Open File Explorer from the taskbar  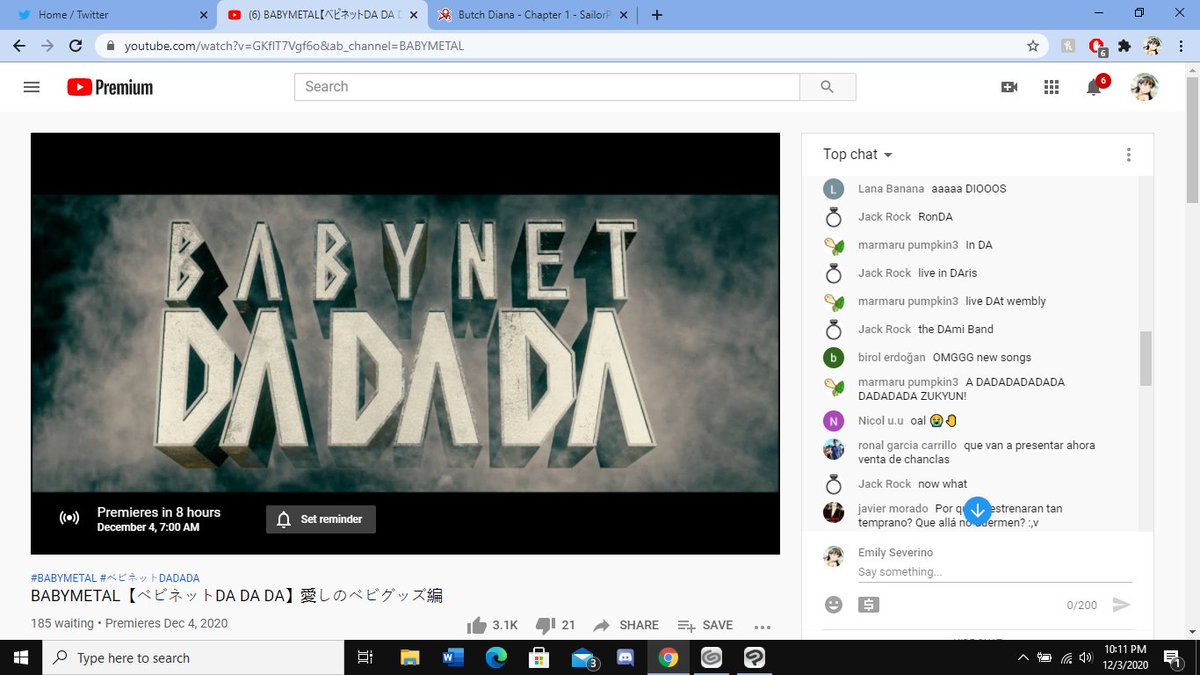(409, 657)
